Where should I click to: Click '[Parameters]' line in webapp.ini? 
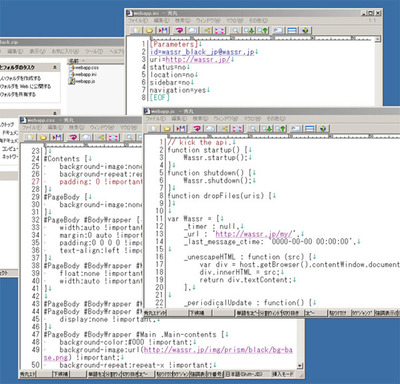coord(174,44)
